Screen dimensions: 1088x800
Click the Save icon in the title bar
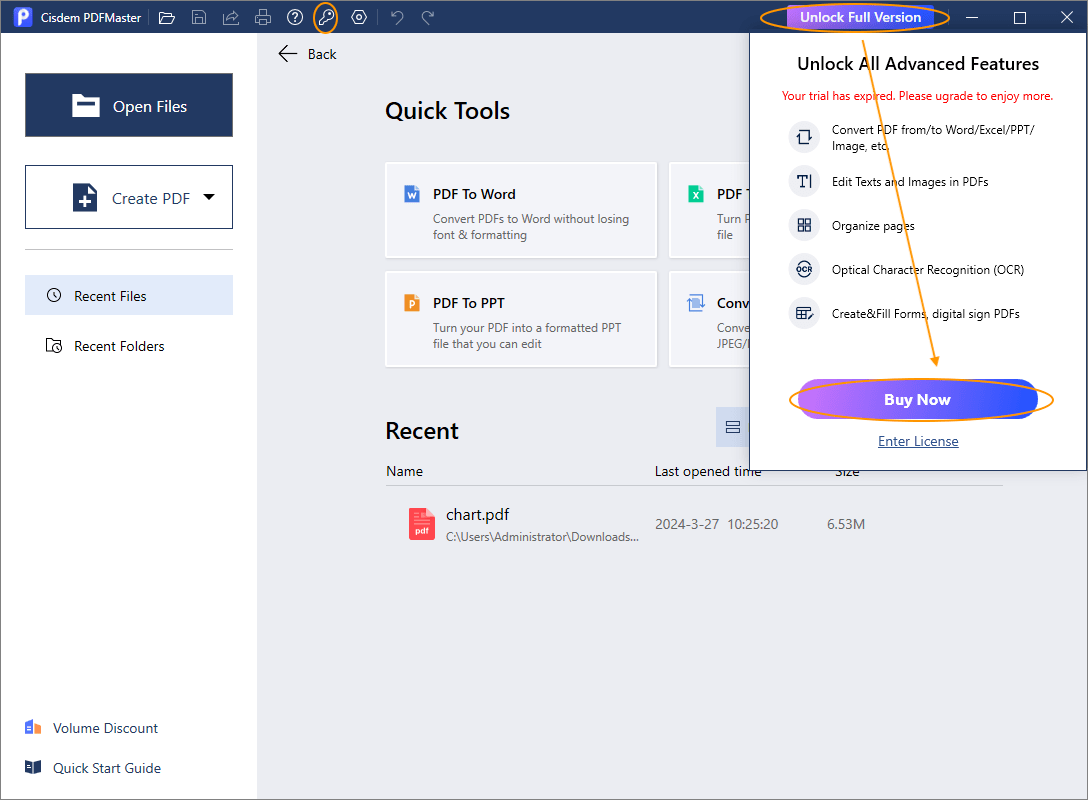(x=199, y=17)
